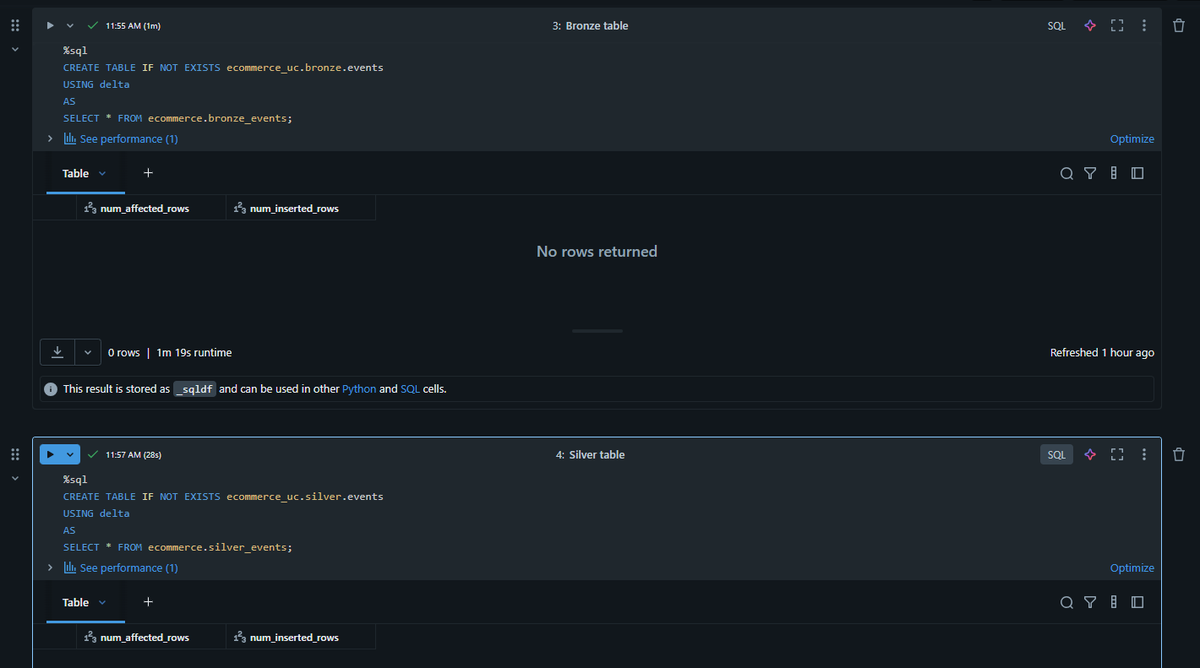Click num_inserted_rows column header in Silver results

(x=301, y=638)
